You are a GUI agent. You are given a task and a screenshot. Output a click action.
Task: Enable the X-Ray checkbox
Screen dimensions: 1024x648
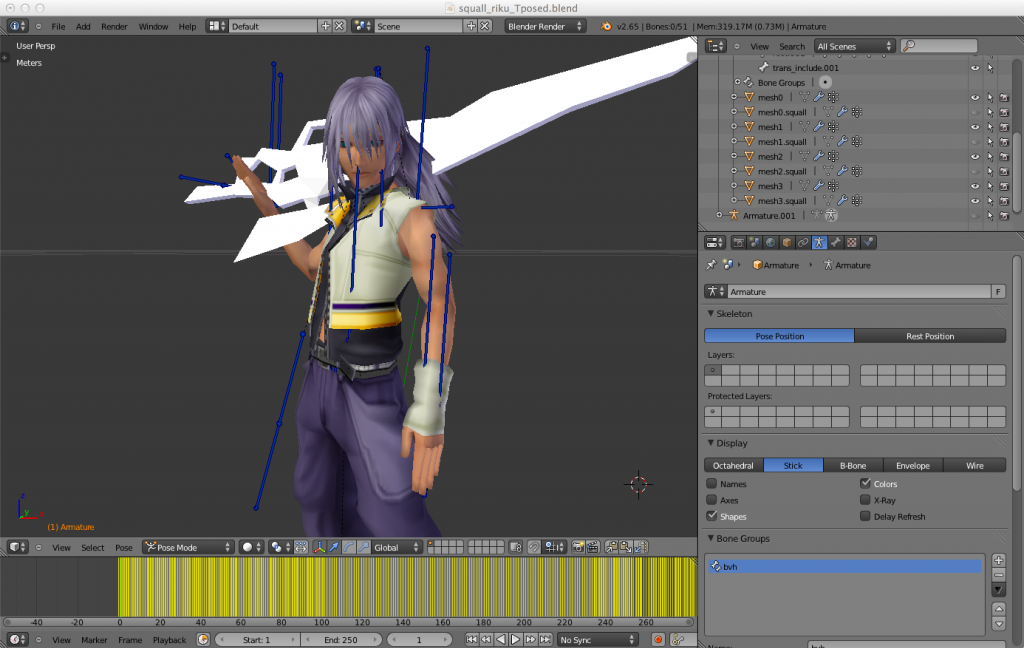click(865, 500)
